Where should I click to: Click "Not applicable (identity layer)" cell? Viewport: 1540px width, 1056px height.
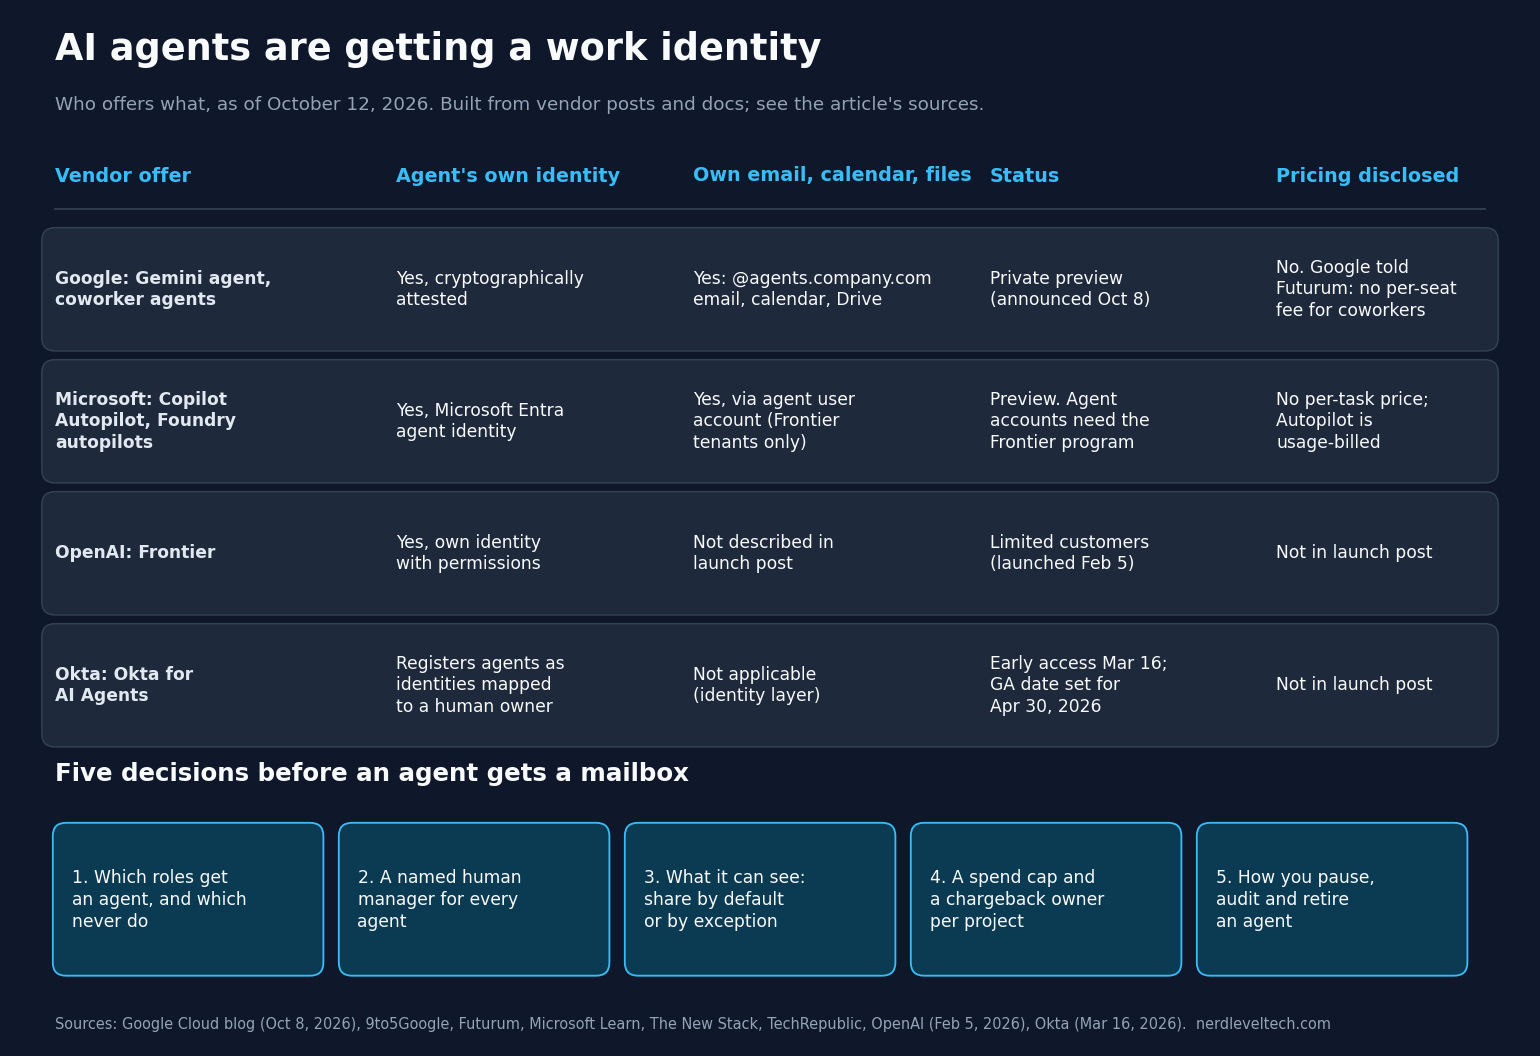(x=757, y=685)
